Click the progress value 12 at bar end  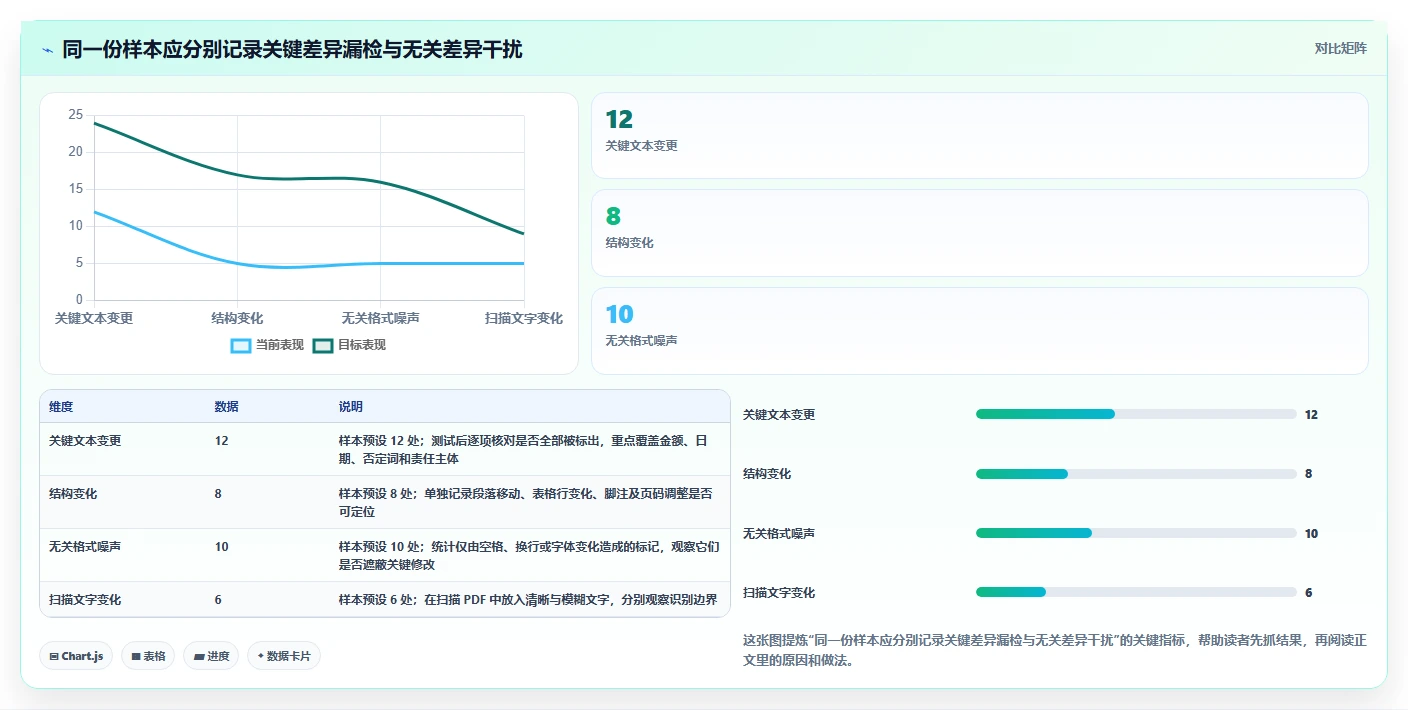click(1311, 415)
